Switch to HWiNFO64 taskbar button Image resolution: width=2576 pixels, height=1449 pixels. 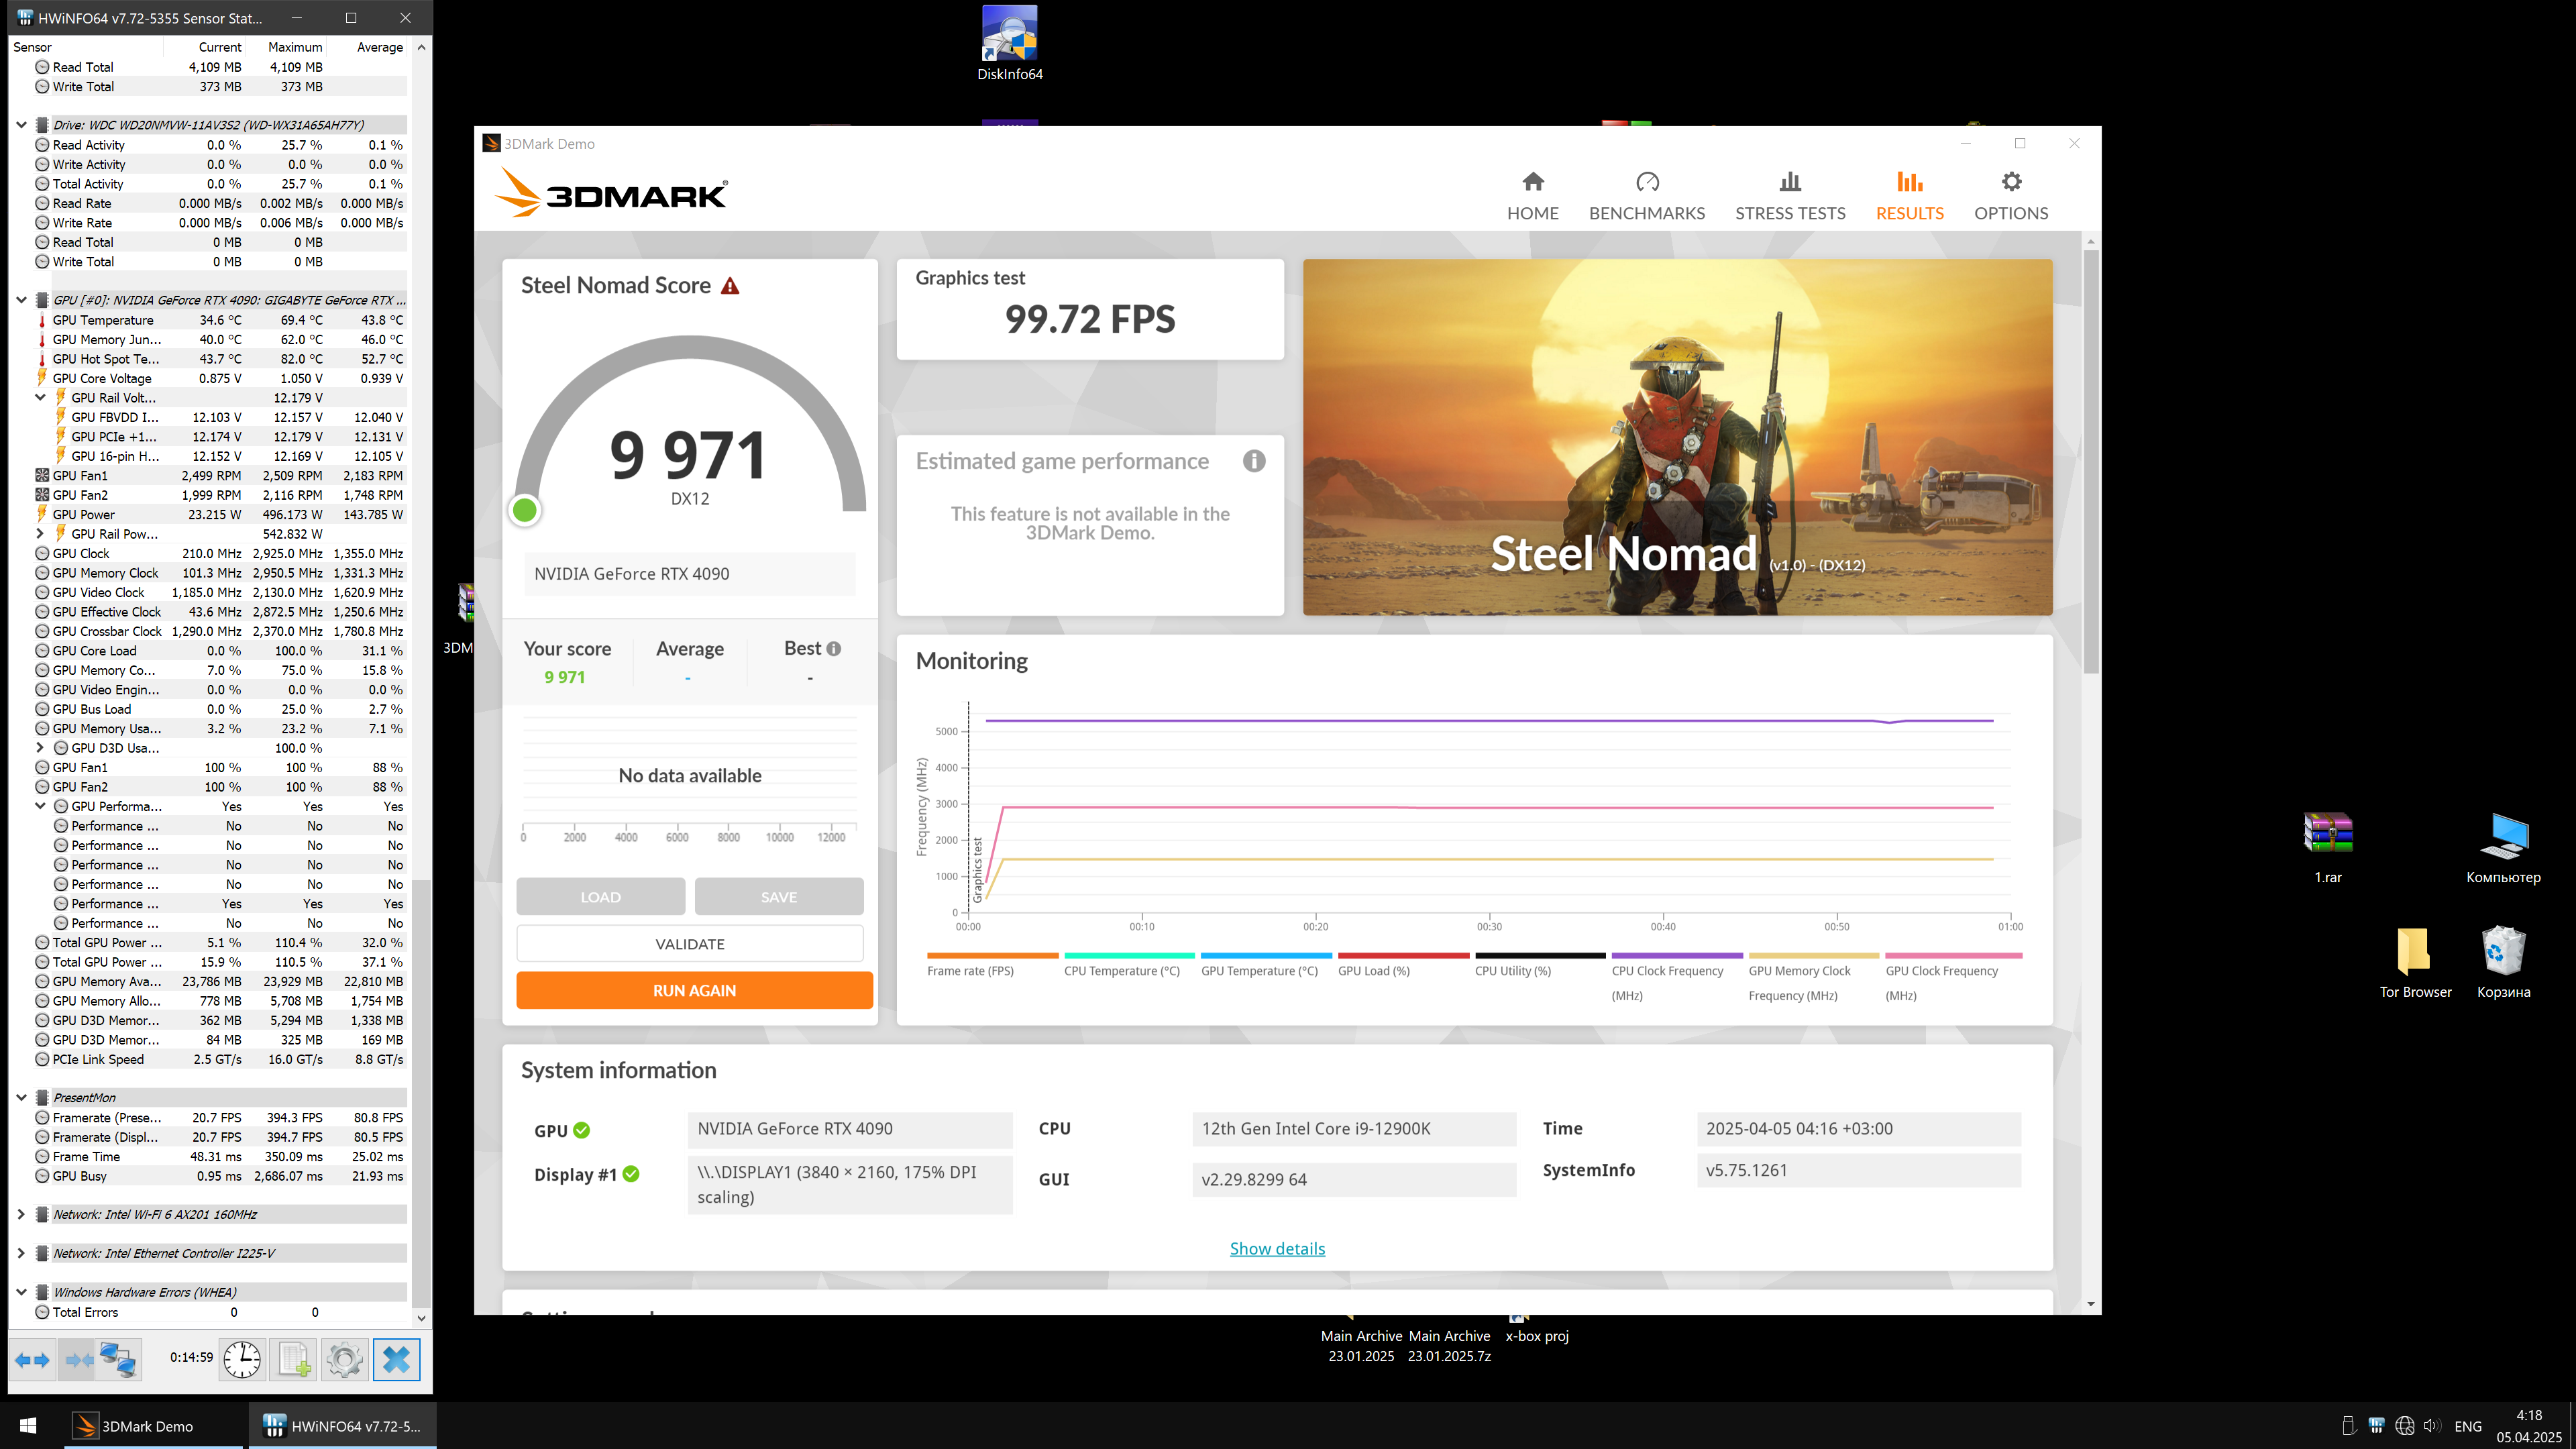pyautogui.click(x=342, y=1425)
